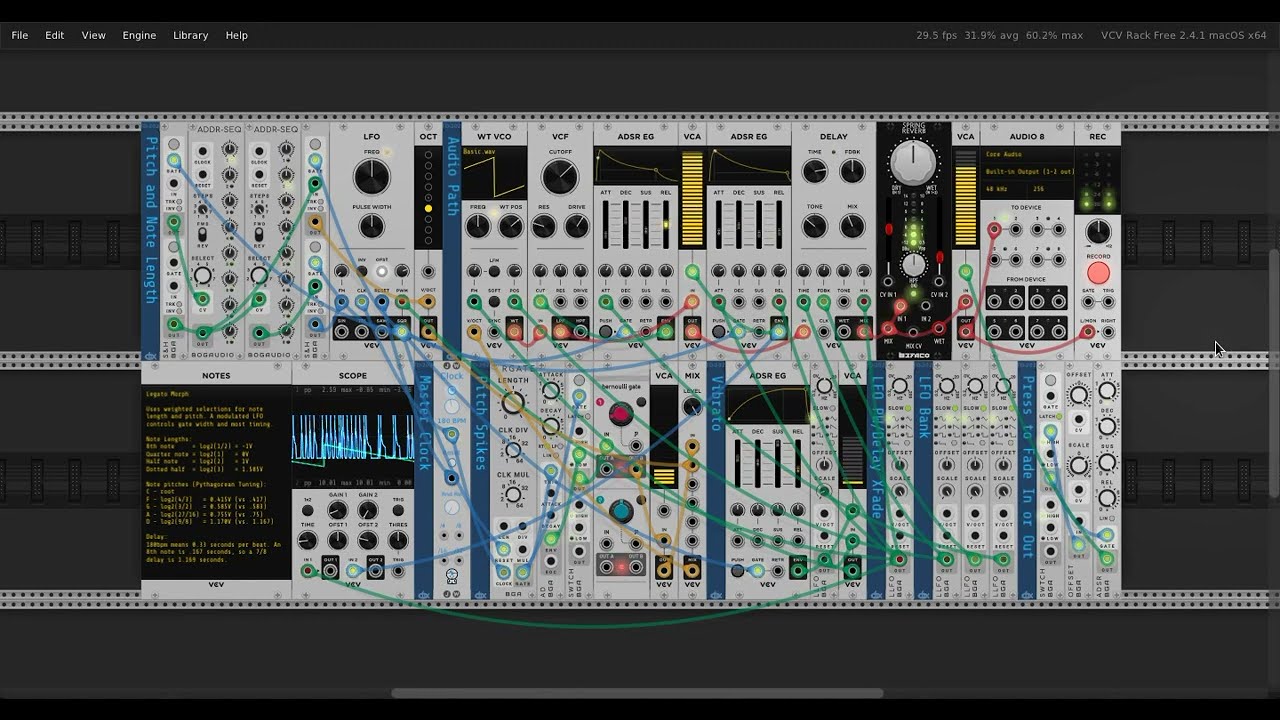Click the RGATE CLK MUL knob

click(x=513, y=495)
